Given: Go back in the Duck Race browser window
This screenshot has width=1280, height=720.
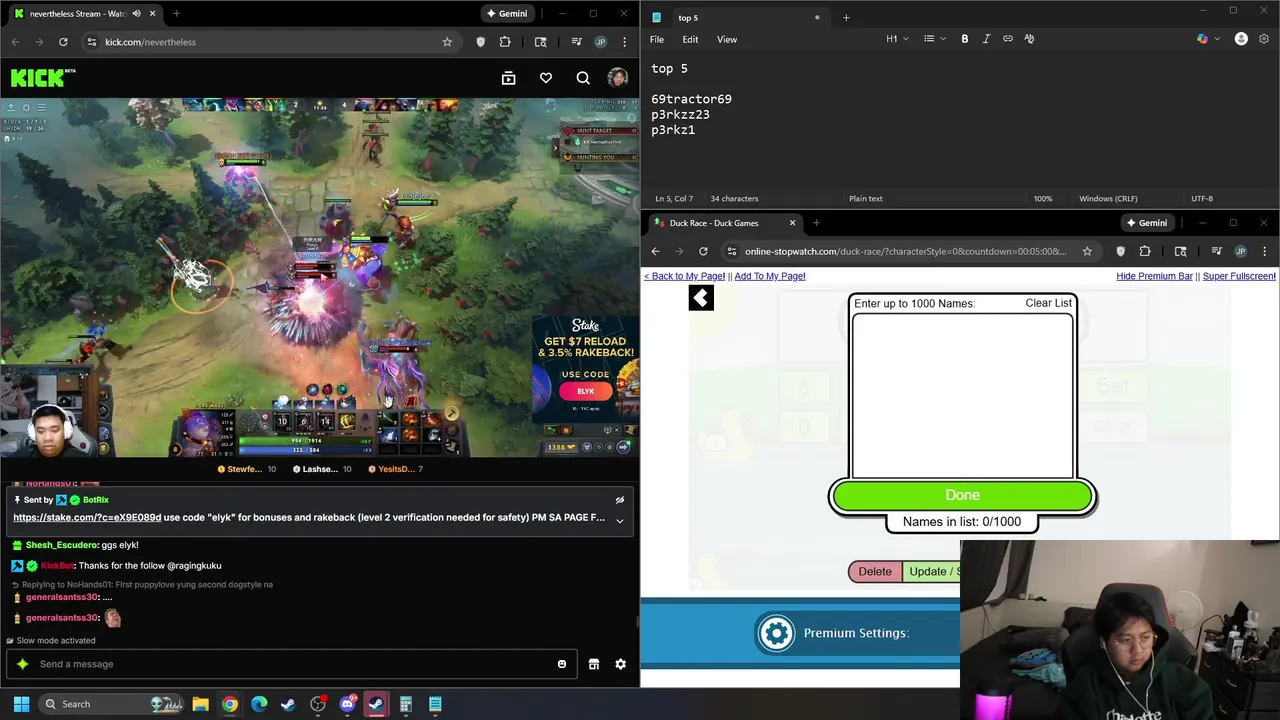Looking at the screenshot, I should point(655,251).
